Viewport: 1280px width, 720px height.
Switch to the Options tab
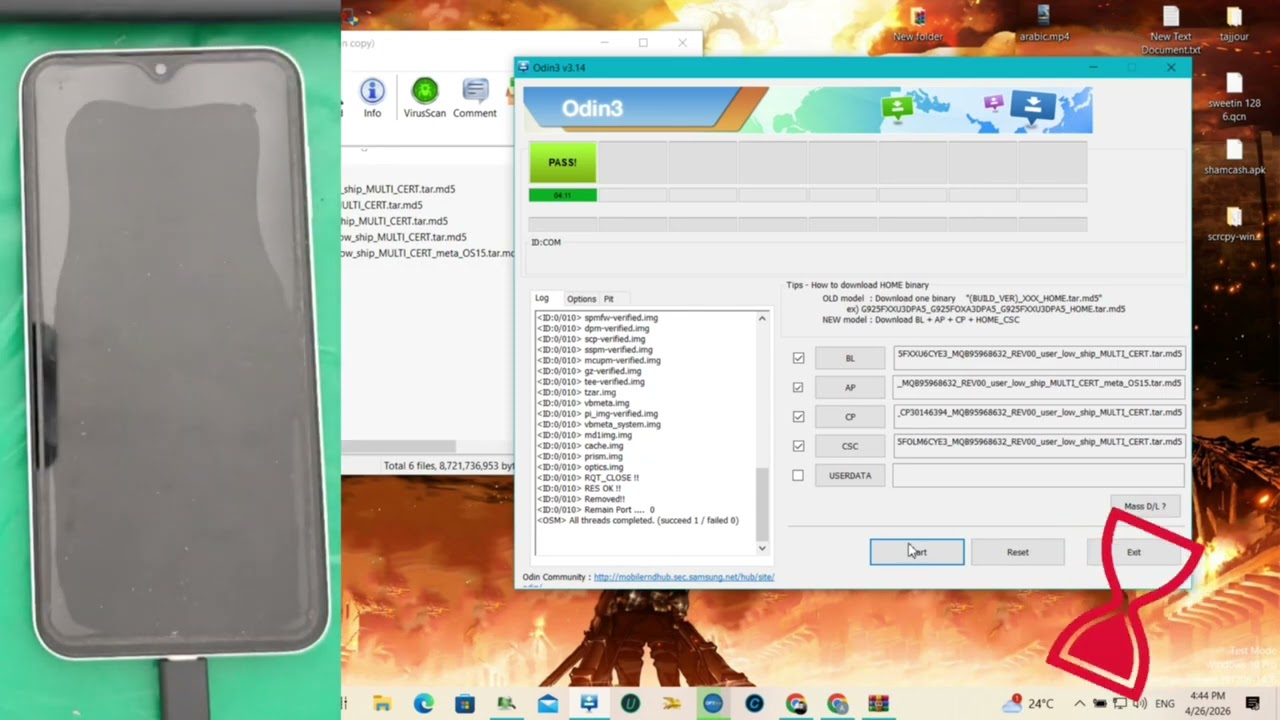point(581,299)
